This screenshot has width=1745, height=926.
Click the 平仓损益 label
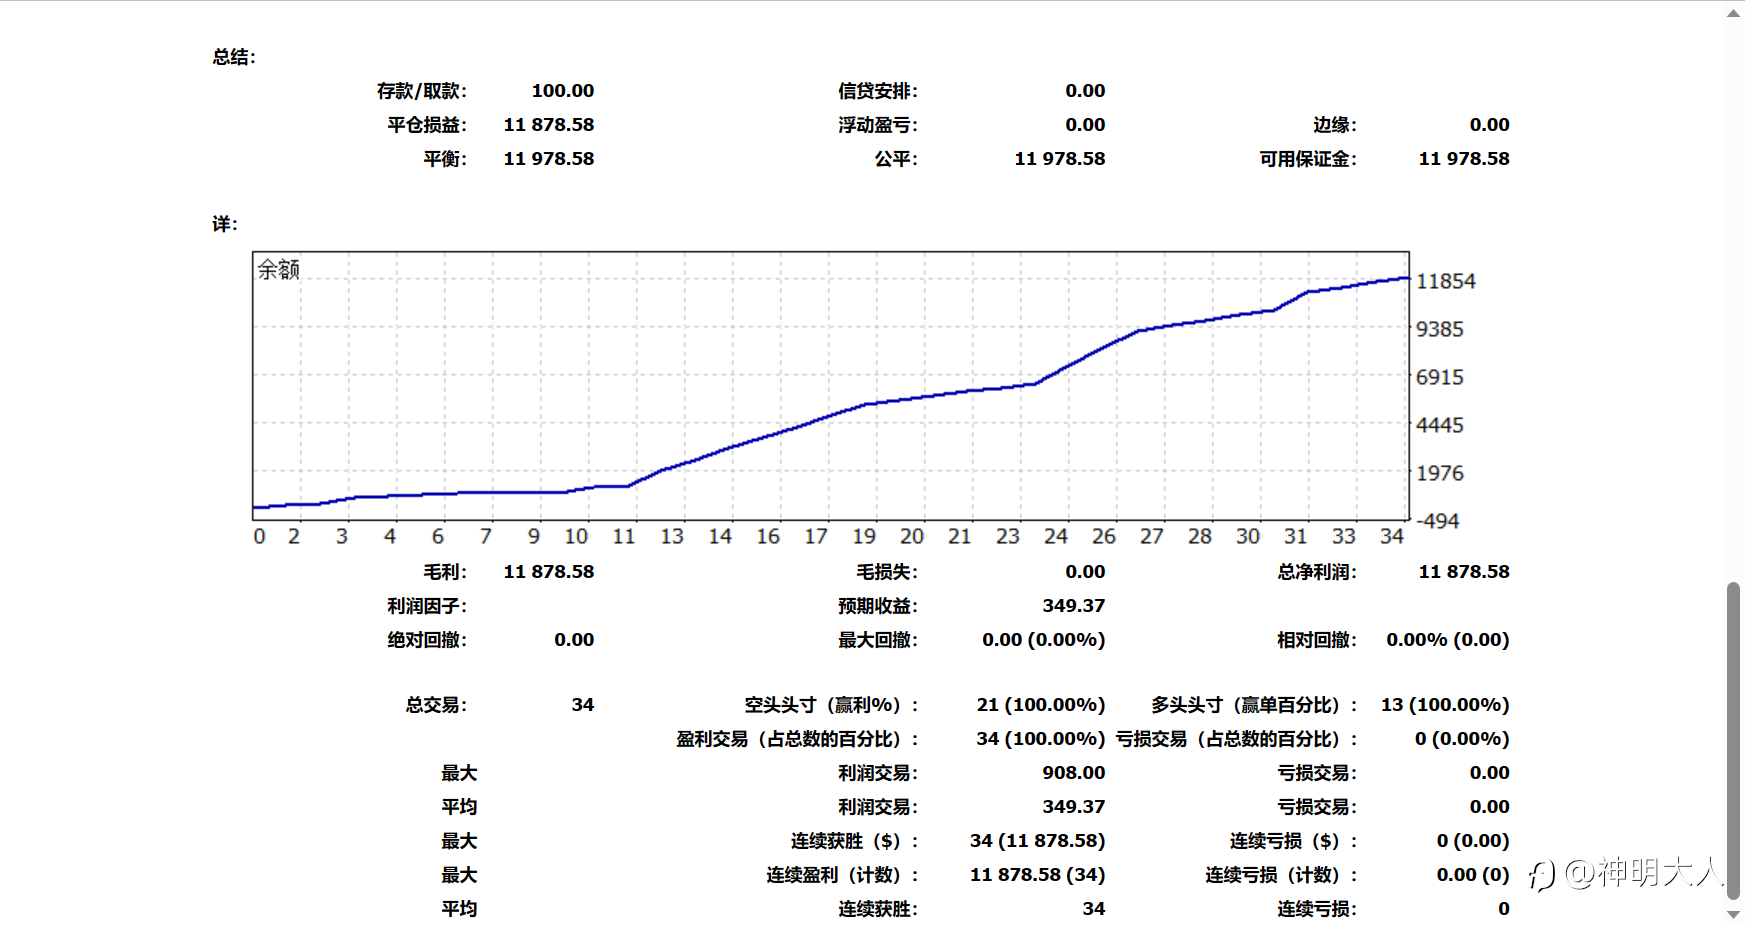coord(427,125)
